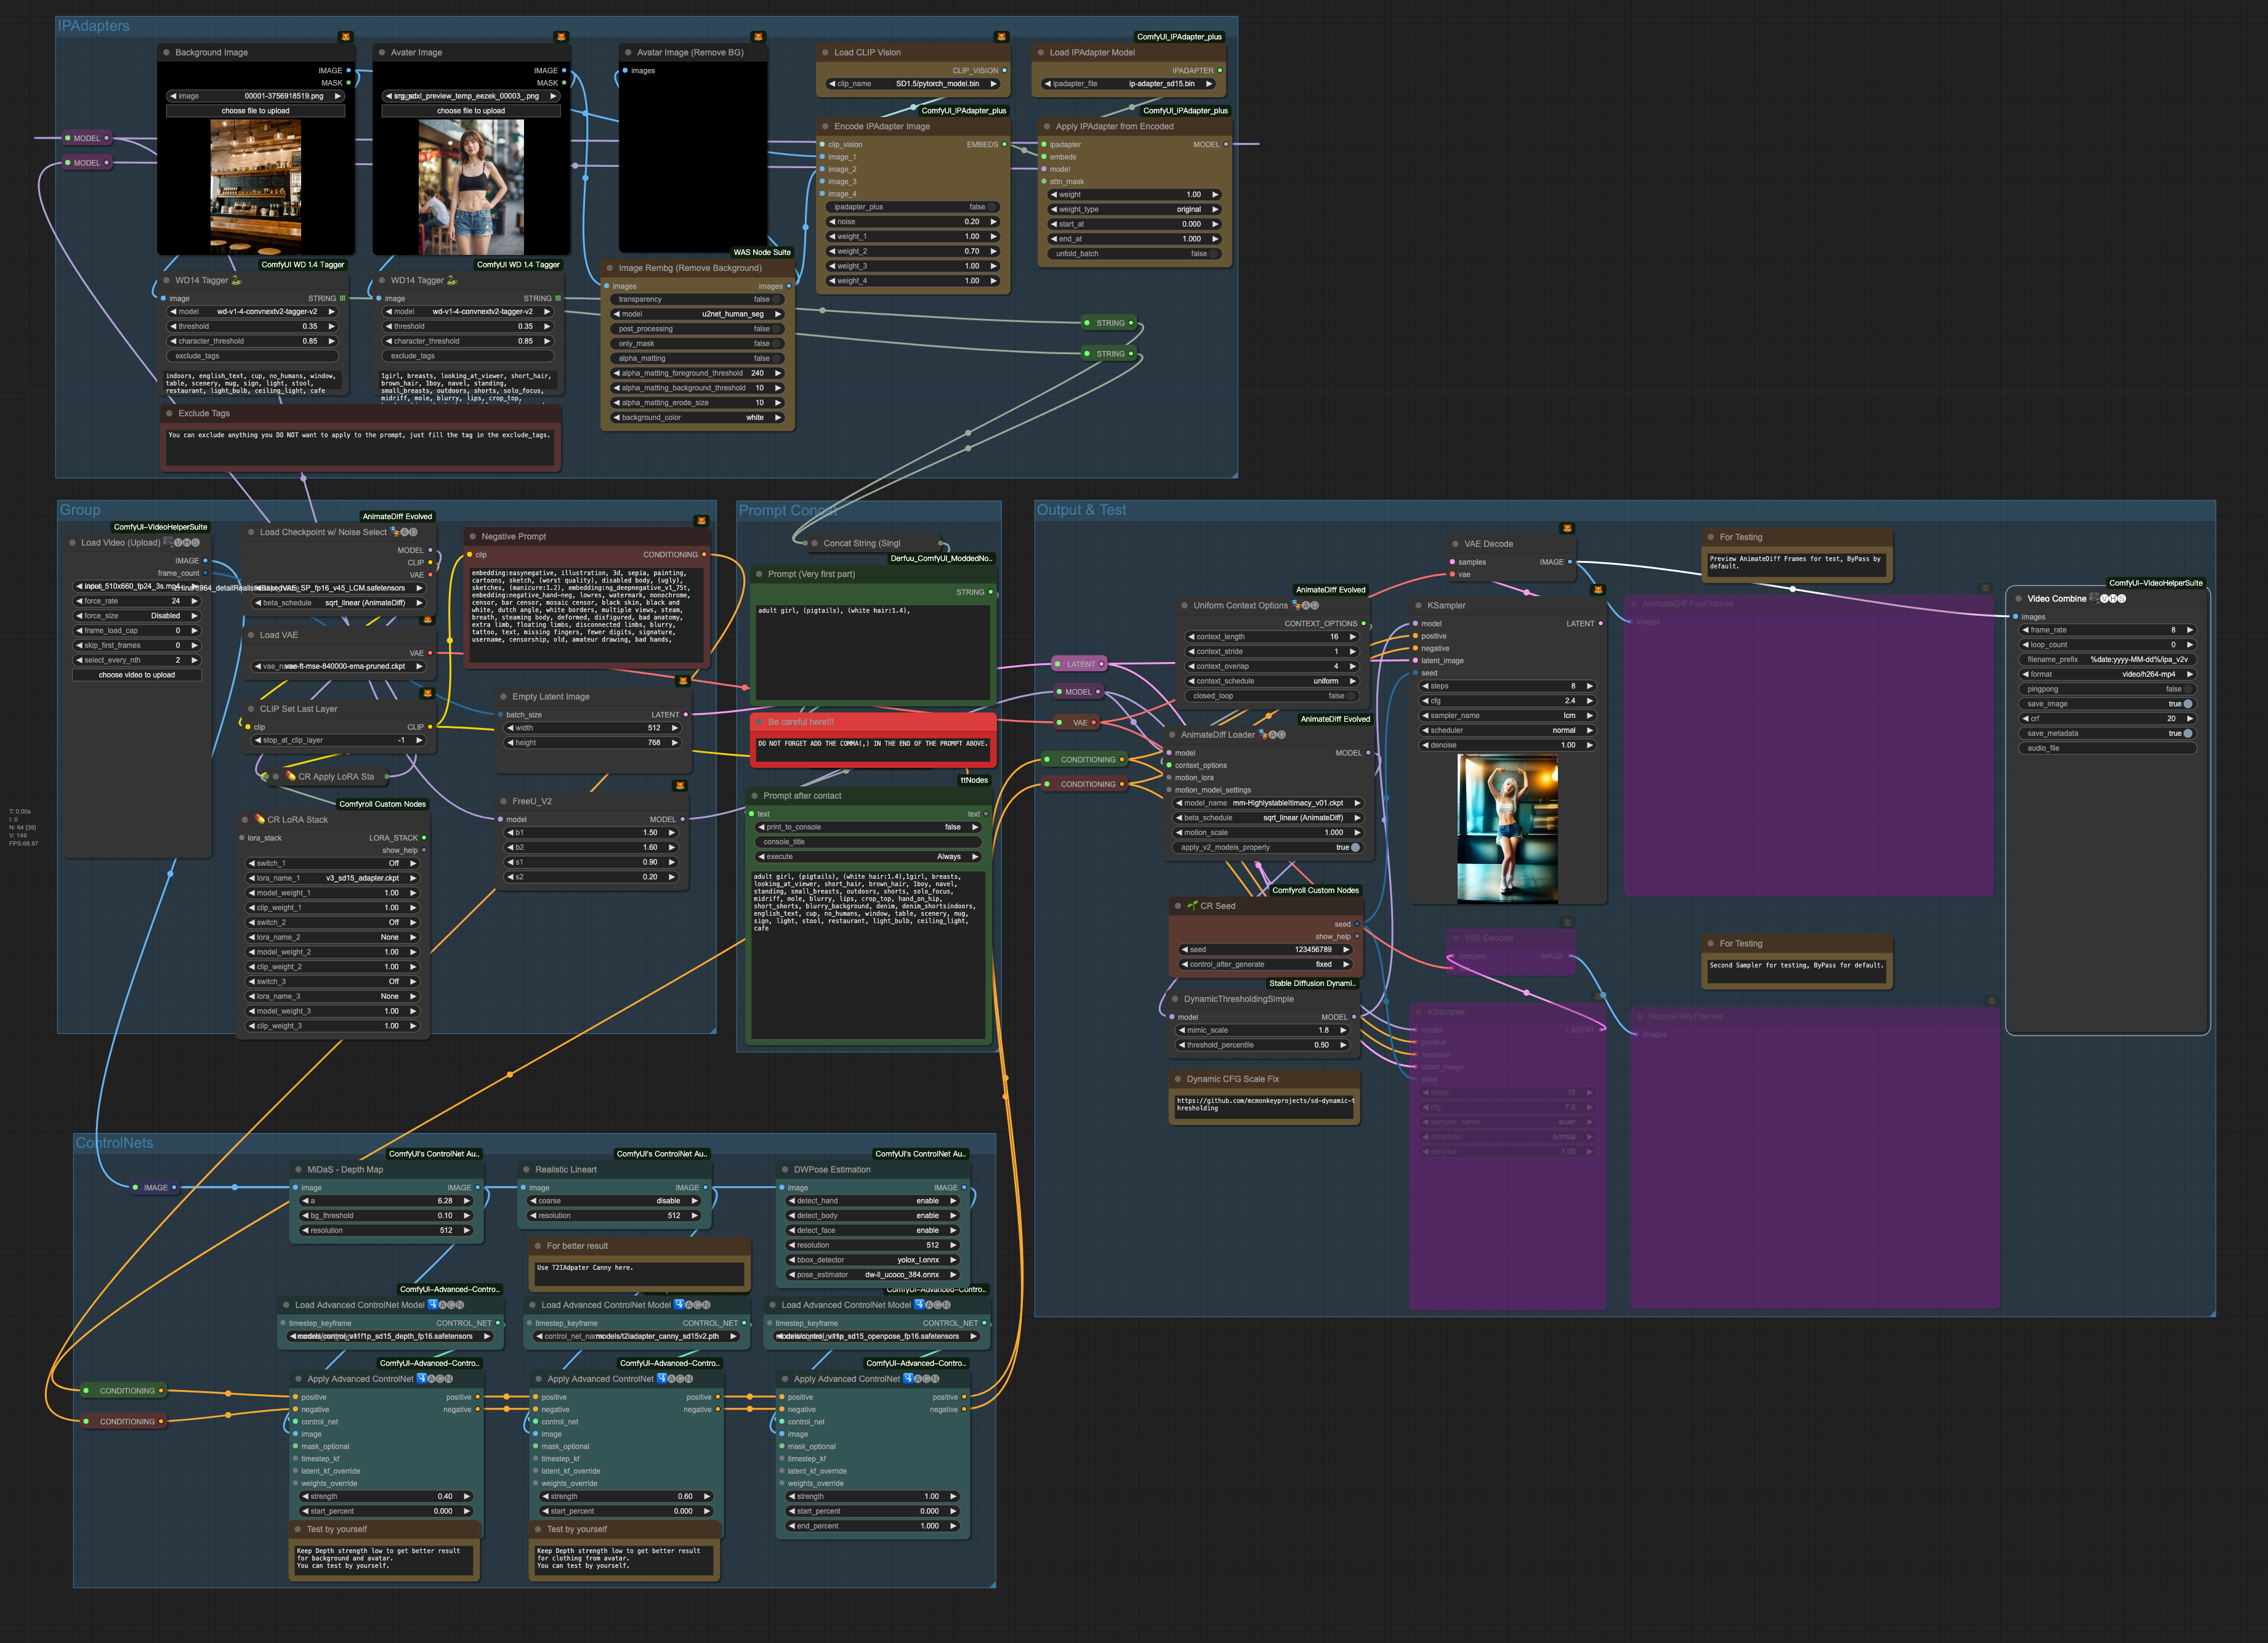The image size is (2268, 1643).
Task: Click AnimateDiff Loader title emoji icon
Action: click(x=1263, y=734)
